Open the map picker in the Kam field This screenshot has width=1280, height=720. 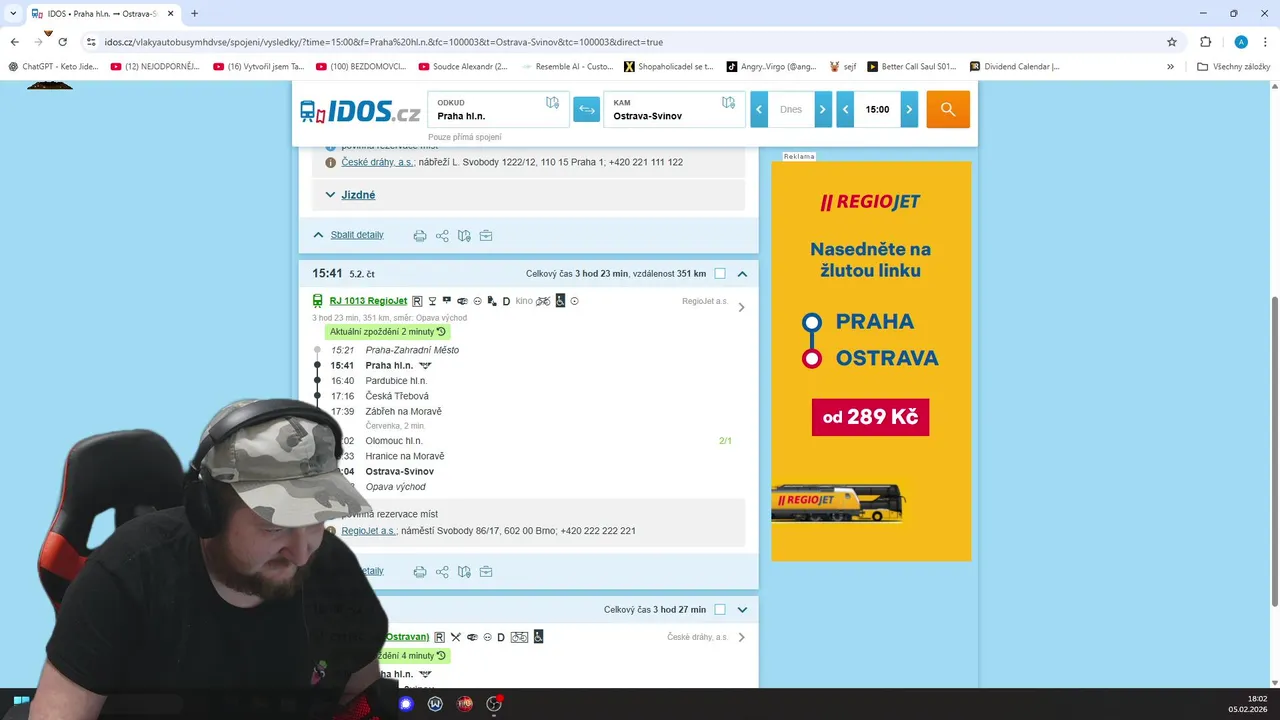click(x=728, y=103)
